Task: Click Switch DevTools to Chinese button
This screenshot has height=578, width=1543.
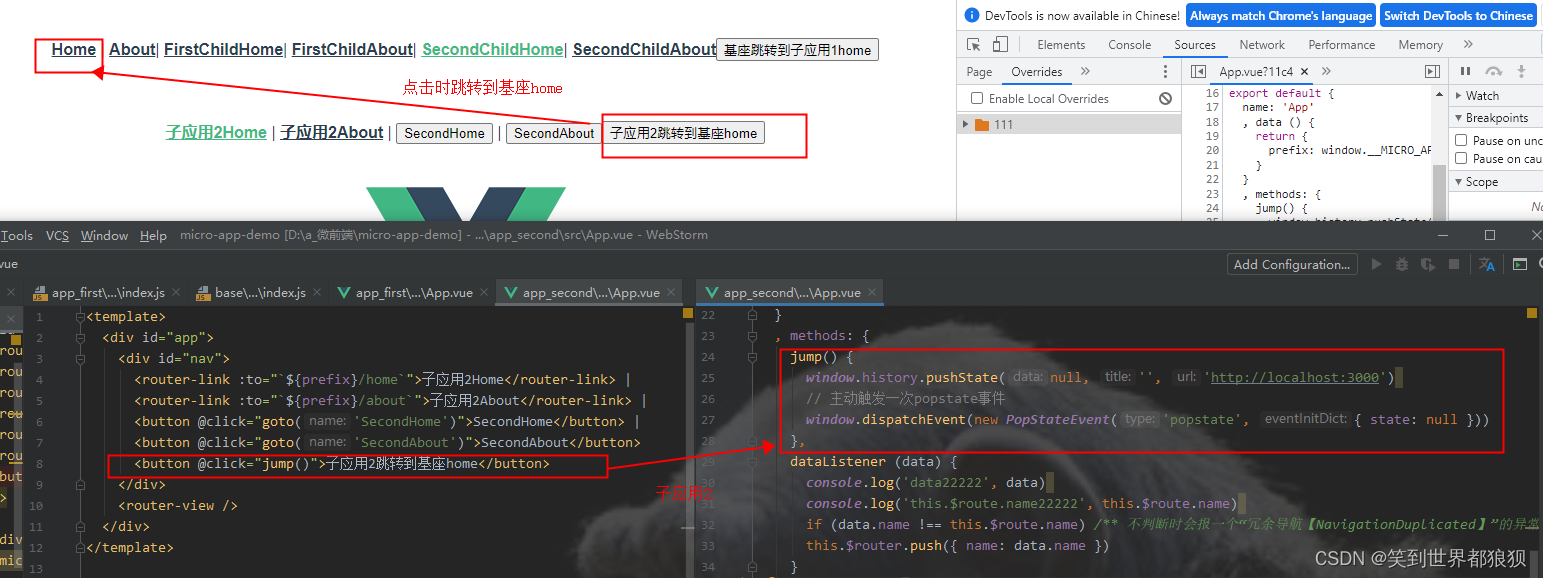Action: 1458,15
